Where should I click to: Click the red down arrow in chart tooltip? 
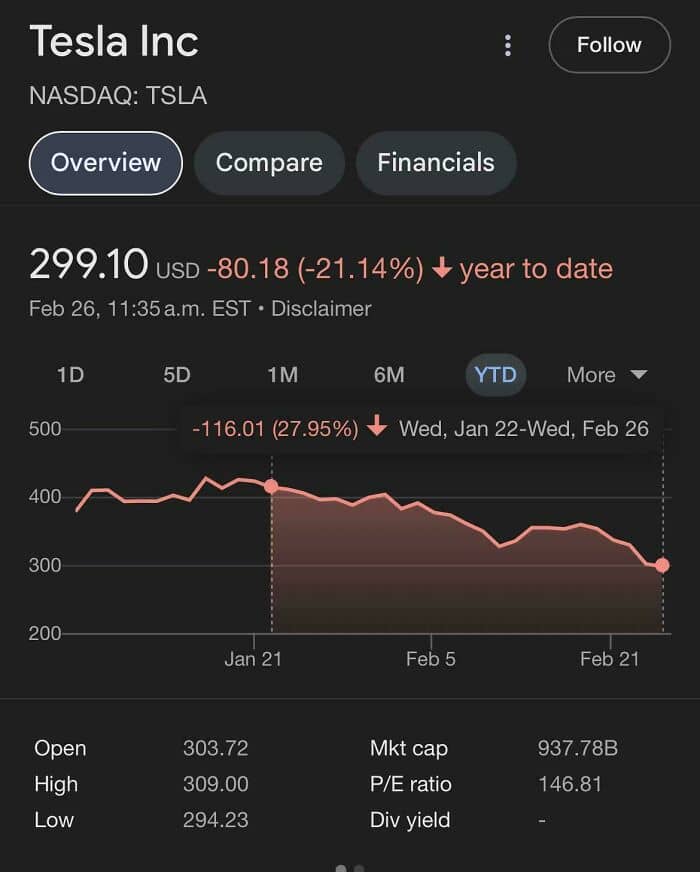click(x=377, y=429)
